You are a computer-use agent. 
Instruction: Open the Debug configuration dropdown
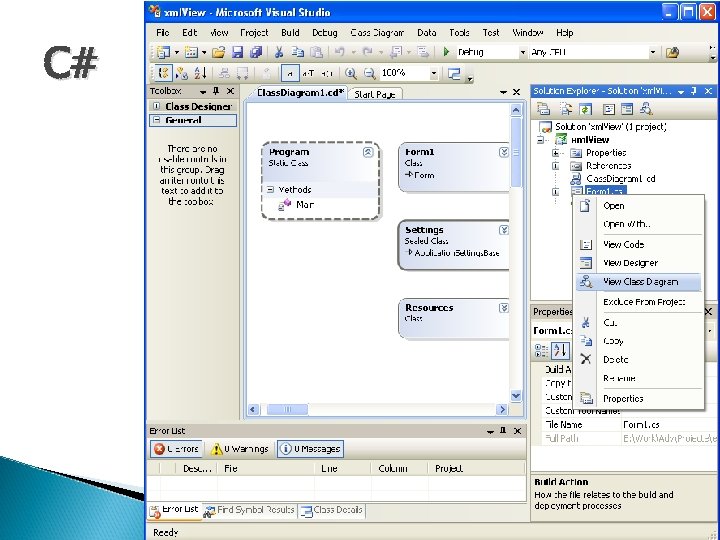click(x=522, y=52)
